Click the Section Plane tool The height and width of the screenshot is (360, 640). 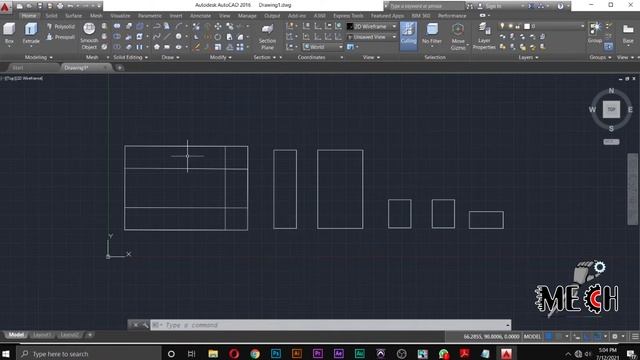tap(267, 36)
